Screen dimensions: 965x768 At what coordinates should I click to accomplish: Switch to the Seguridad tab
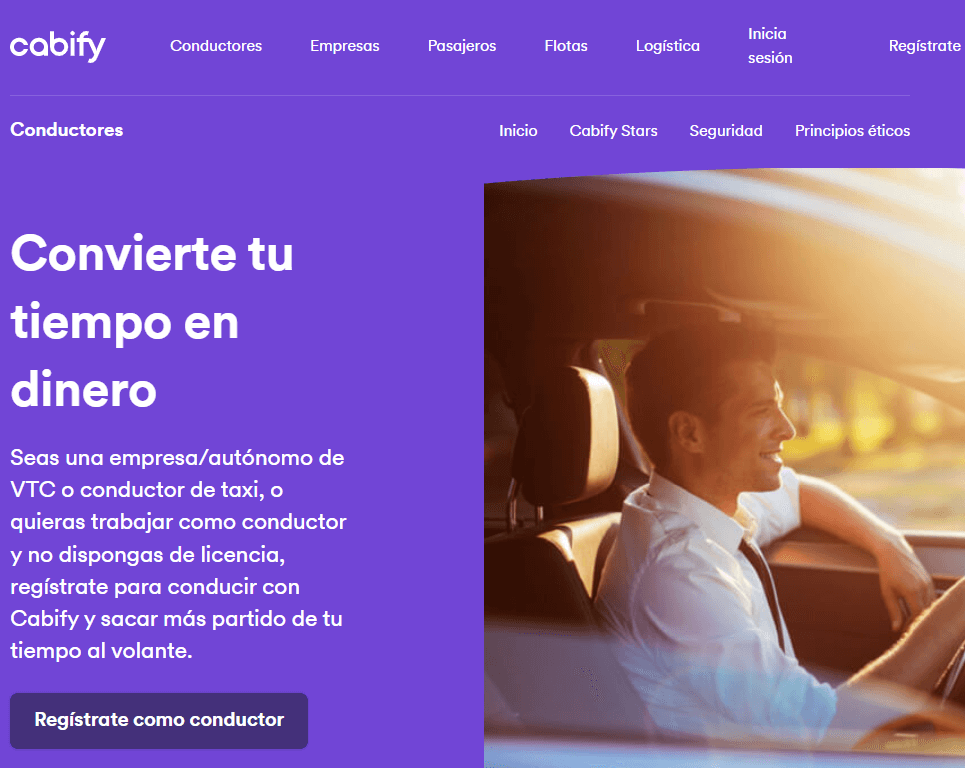pyautogui.click(x=726, y=130)
